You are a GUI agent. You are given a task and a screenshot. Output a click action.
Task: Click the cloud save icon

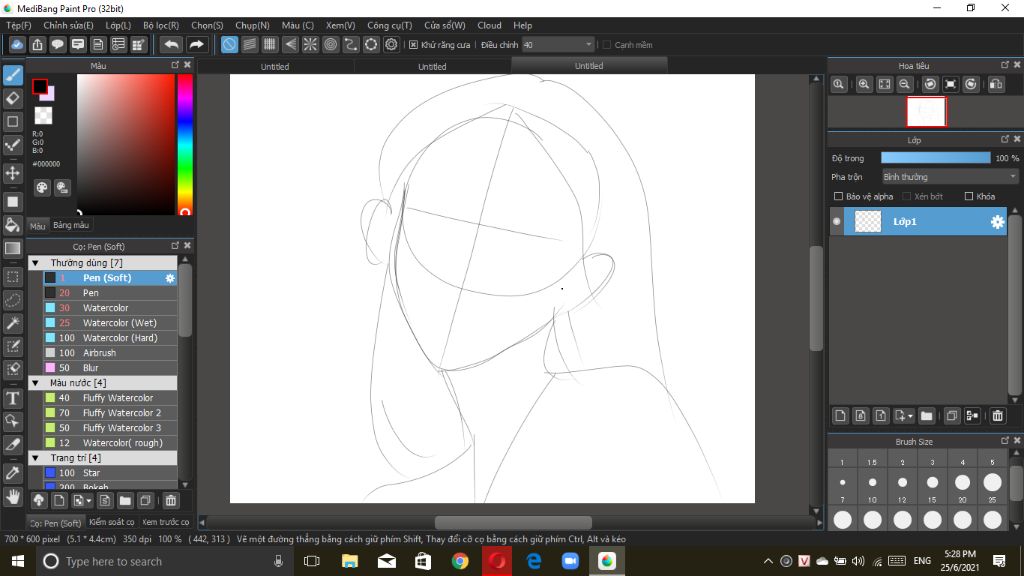click(17, 44)
